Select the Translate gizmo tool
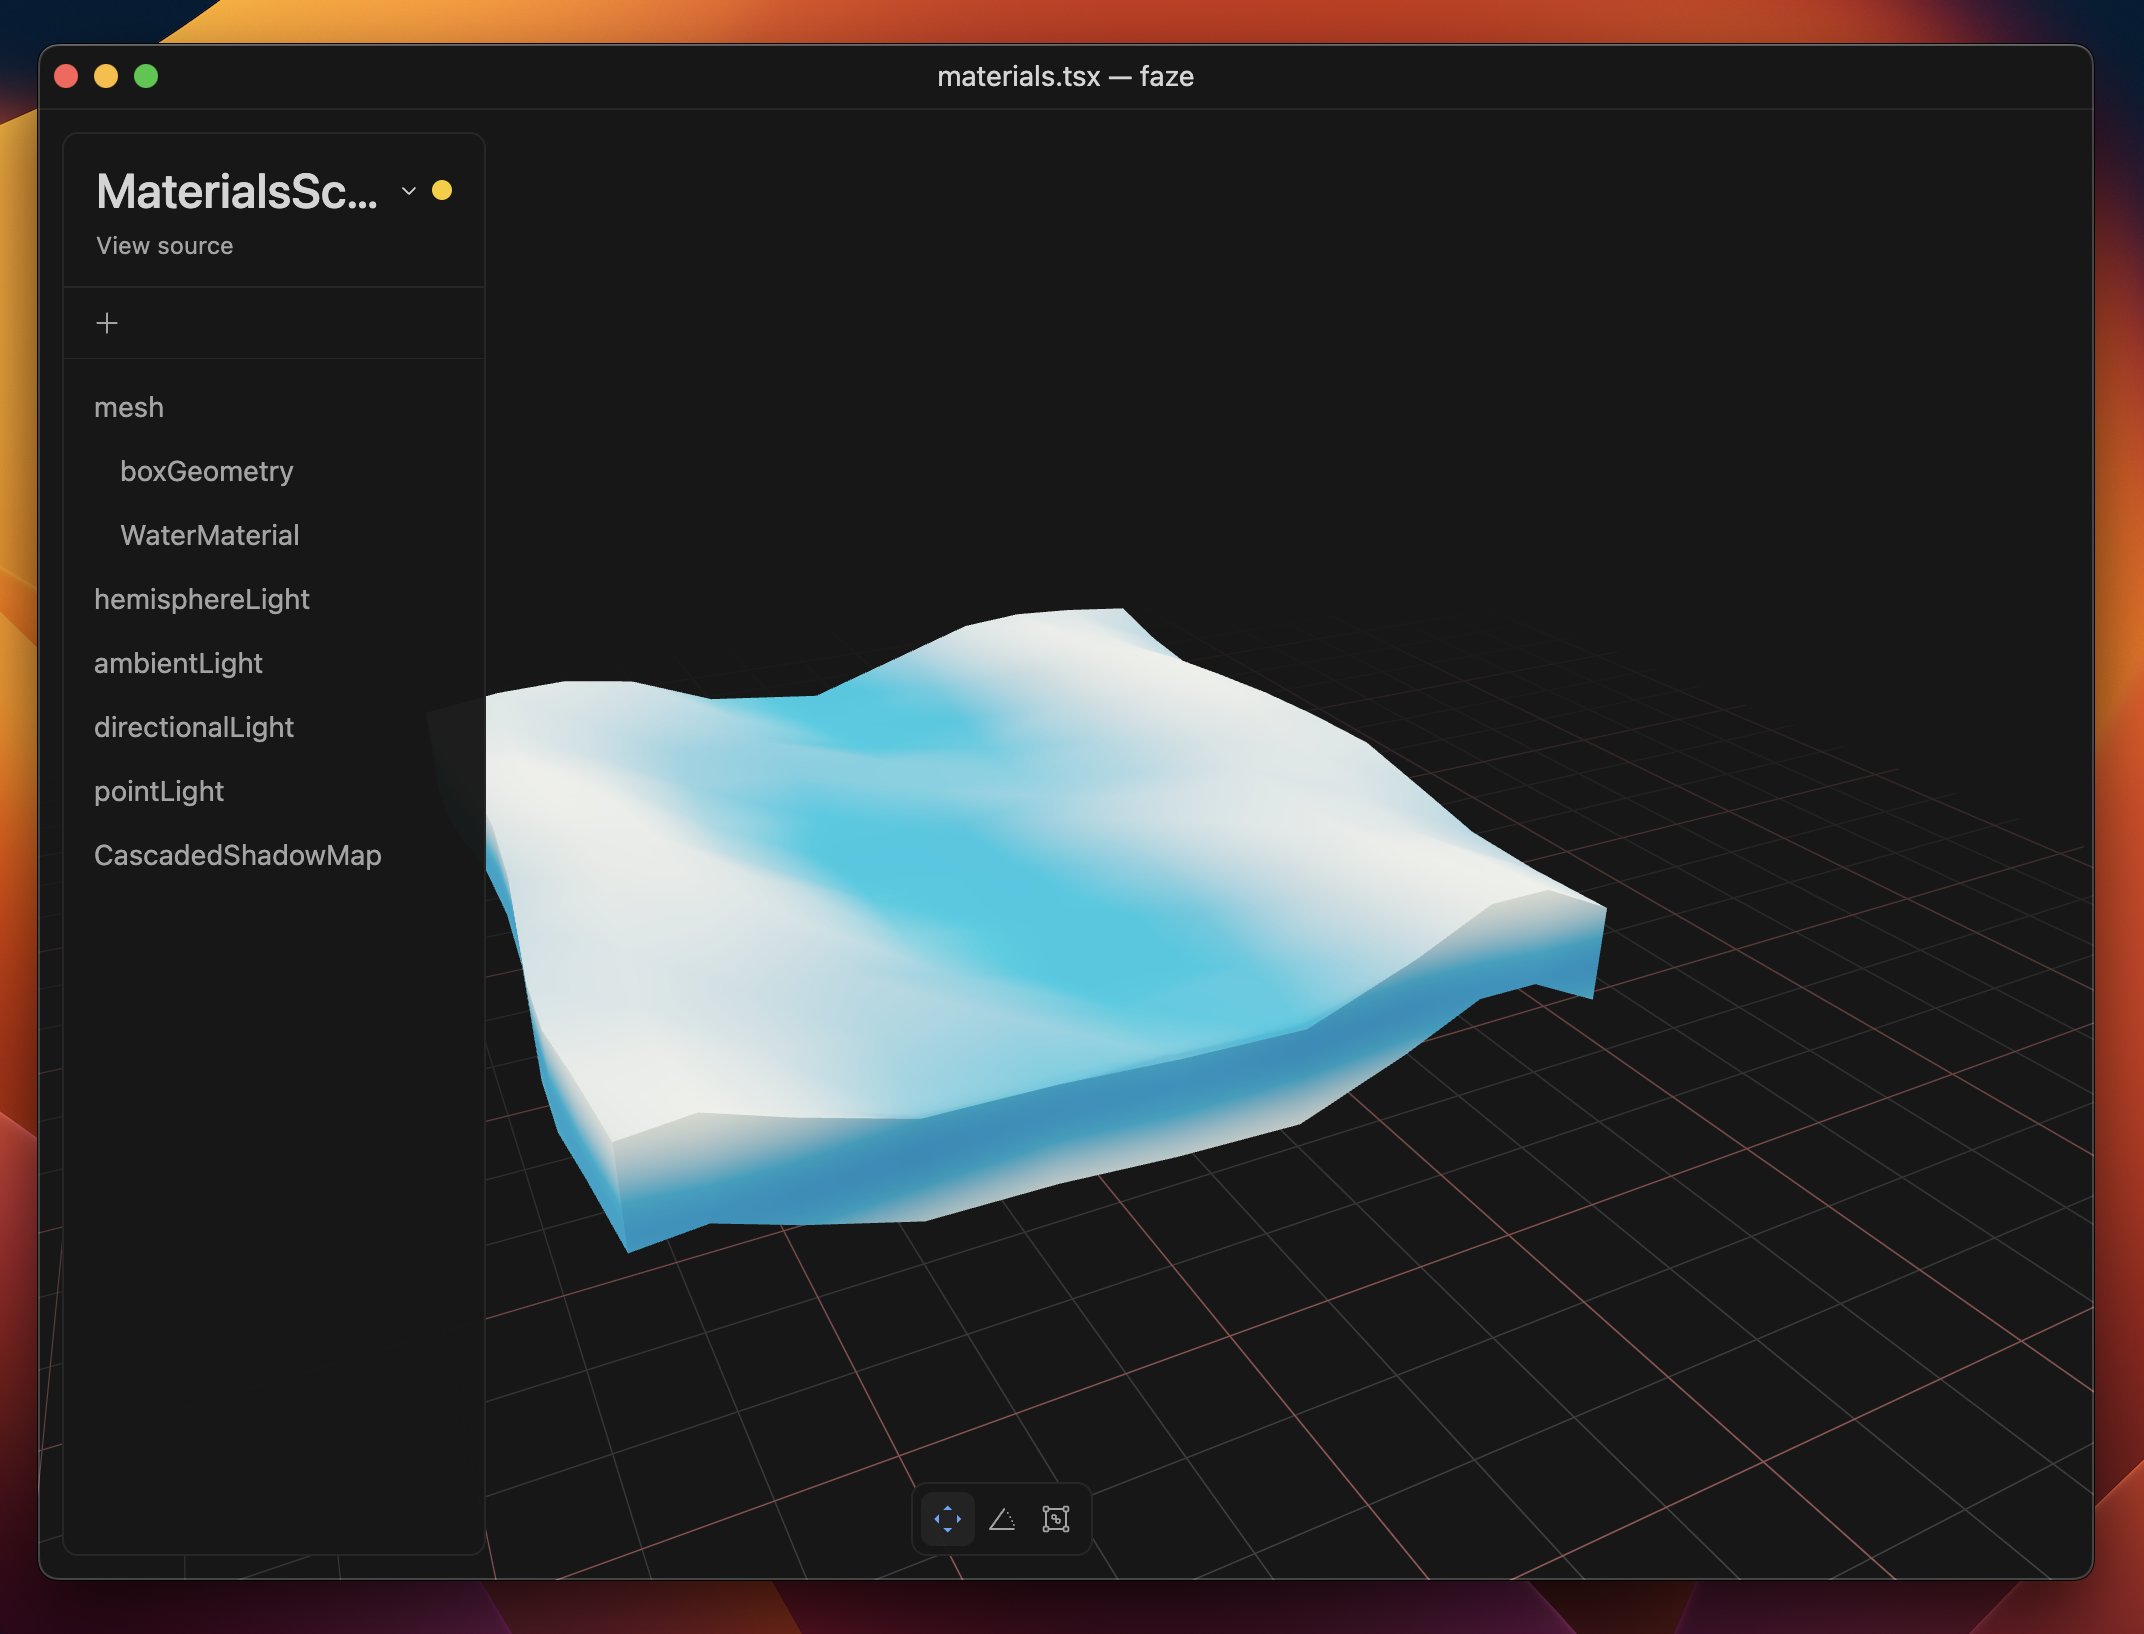2144x1634 pixels. [946, 1519]
